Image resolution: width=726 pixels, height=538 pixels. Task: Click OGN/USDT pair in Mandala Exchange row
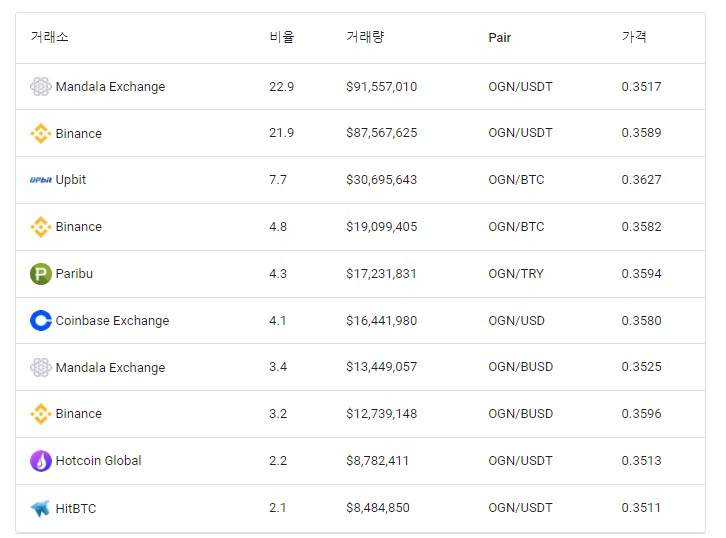point(520,87)
